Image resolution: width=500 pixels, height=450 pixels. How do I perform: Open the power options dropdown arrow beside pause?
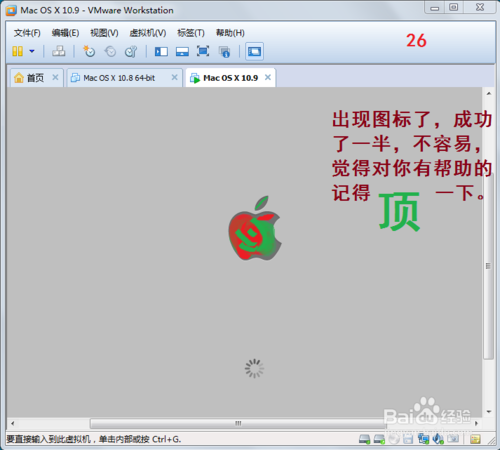pyautogui.click(x=32, y=51)
